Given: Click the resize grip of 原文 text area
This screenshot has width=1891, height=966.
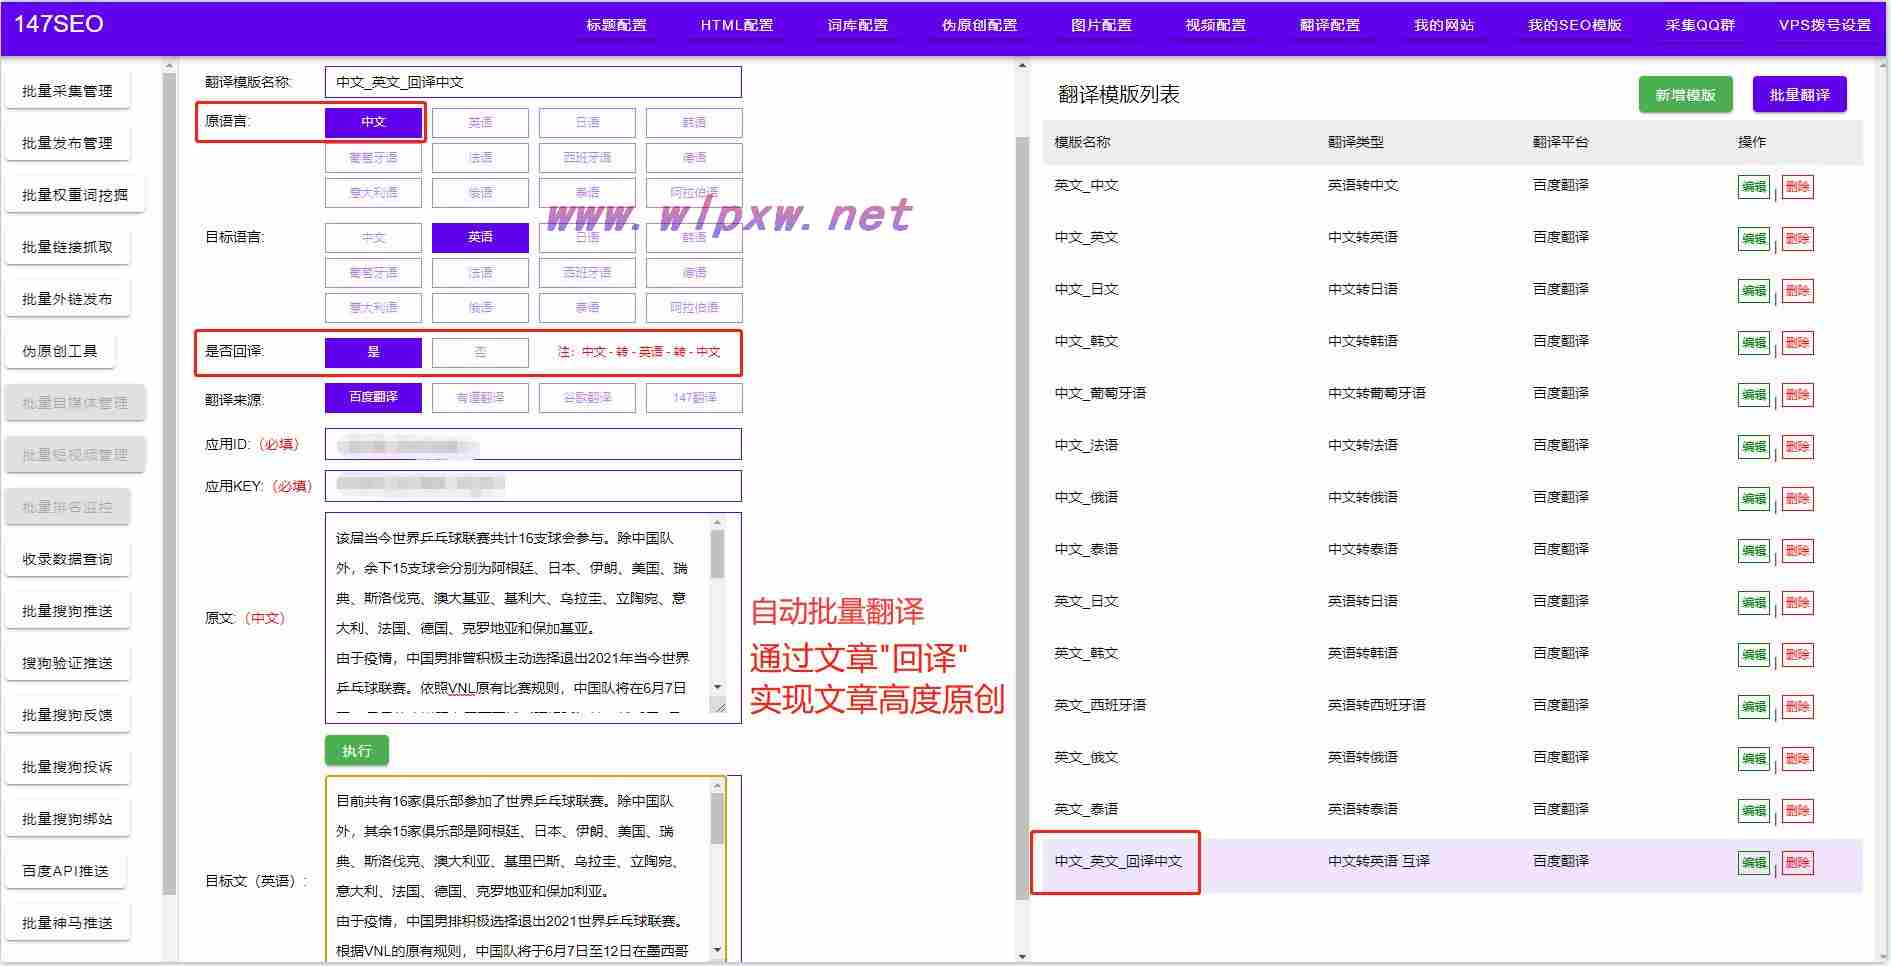Looking at the screenshot, I should point(718,706).
